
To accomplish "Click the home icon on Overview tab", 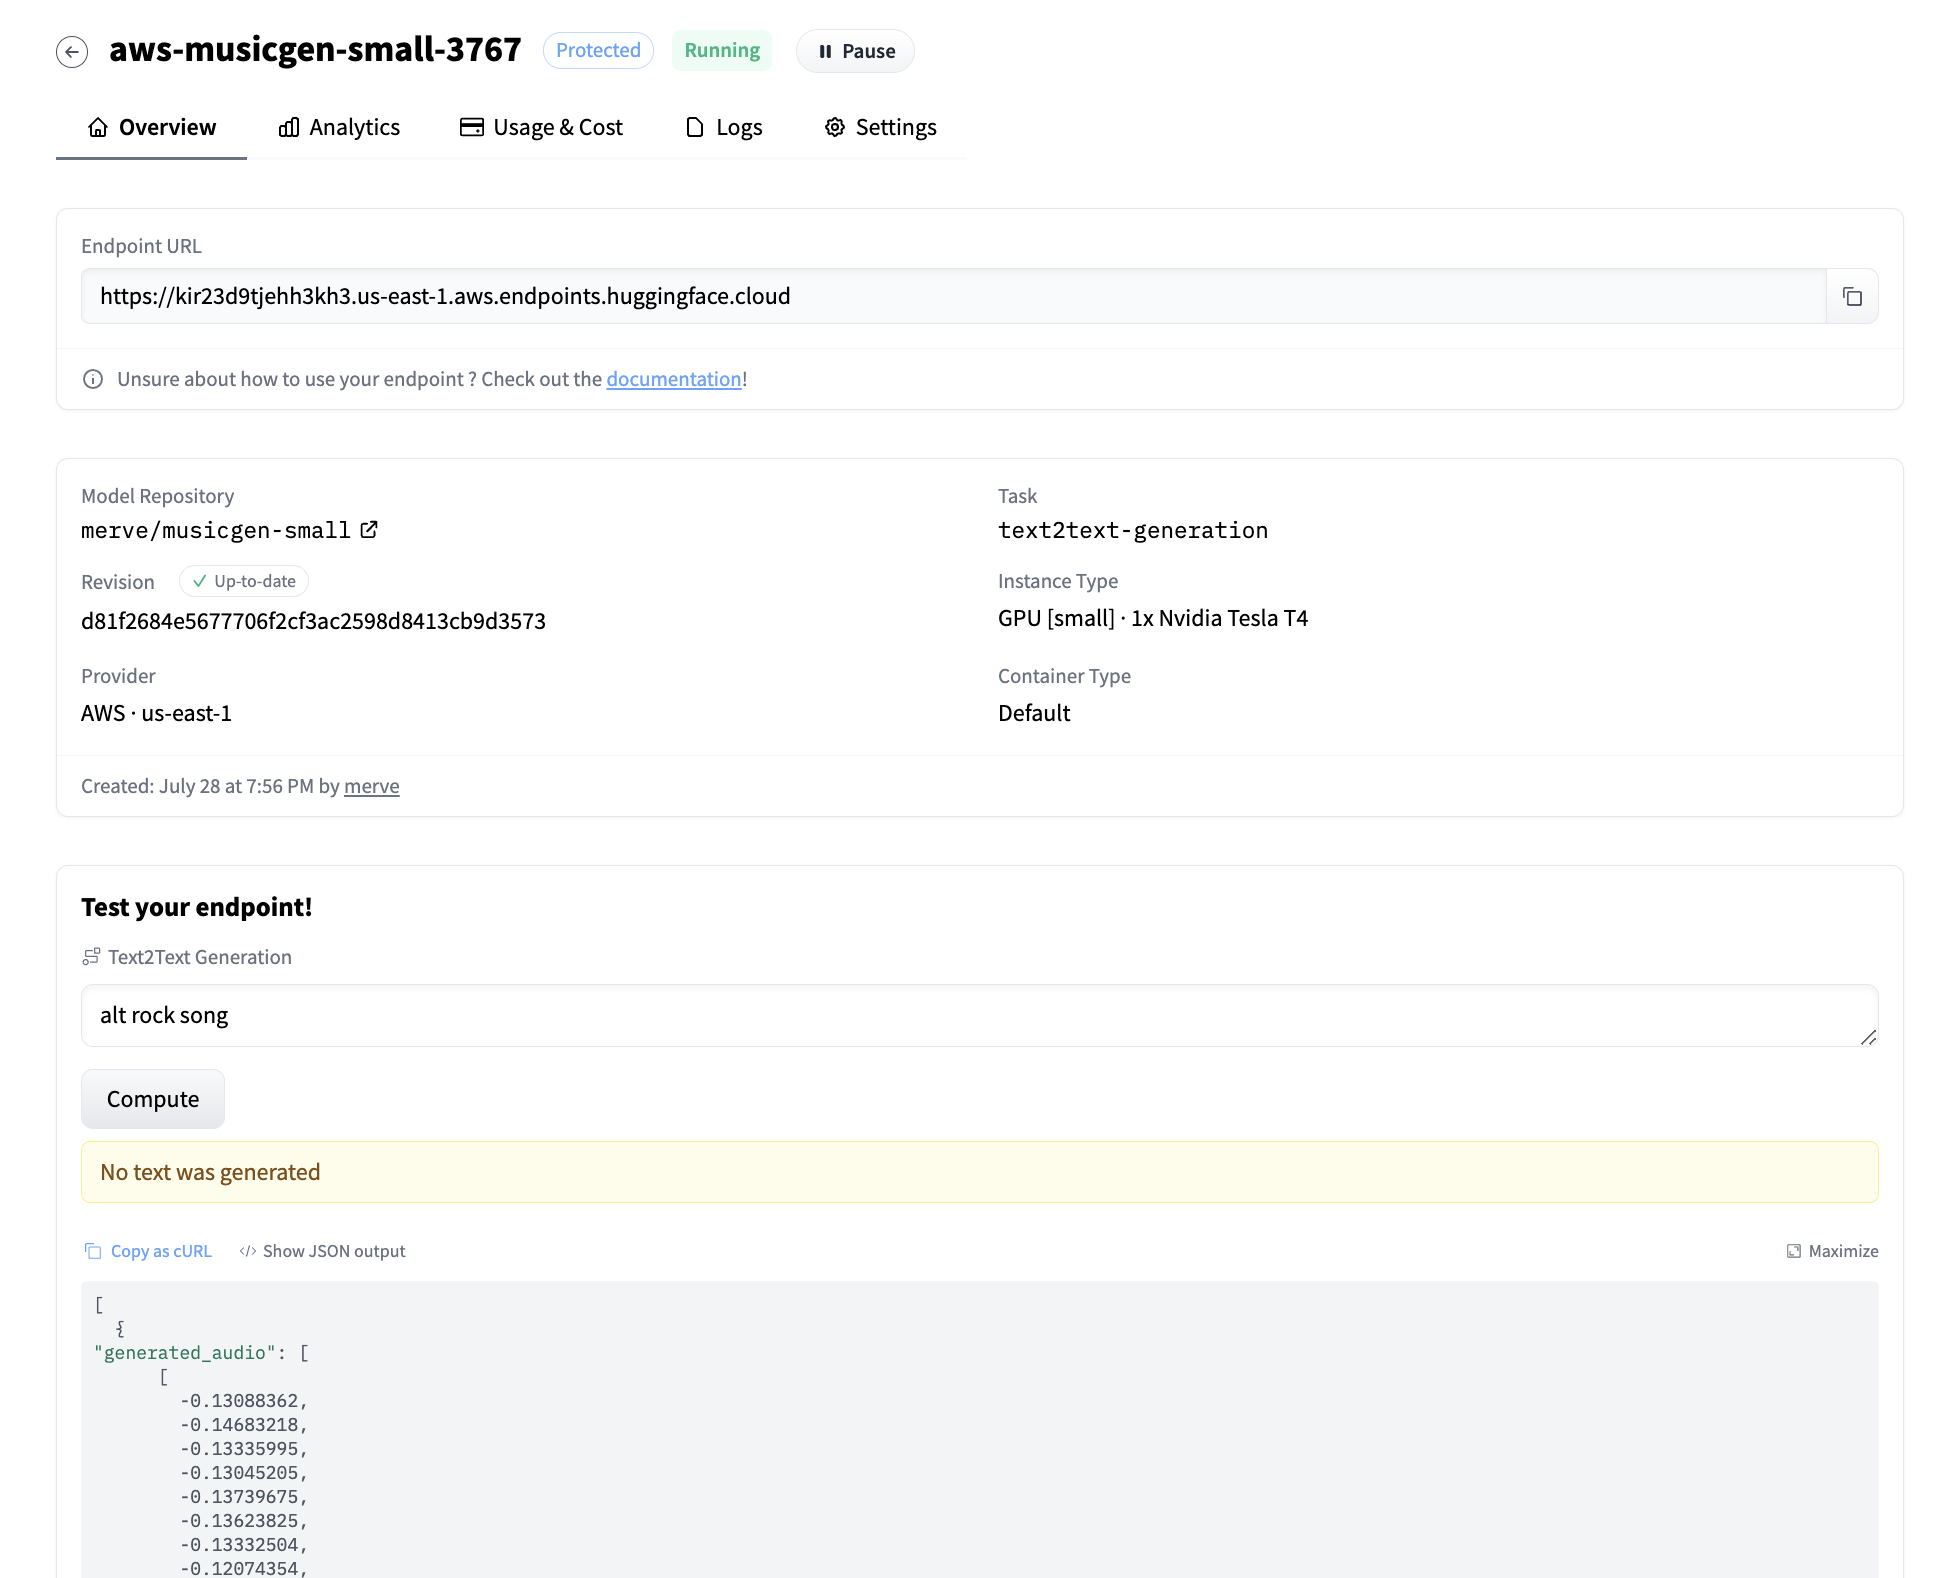I will (98, 126).
